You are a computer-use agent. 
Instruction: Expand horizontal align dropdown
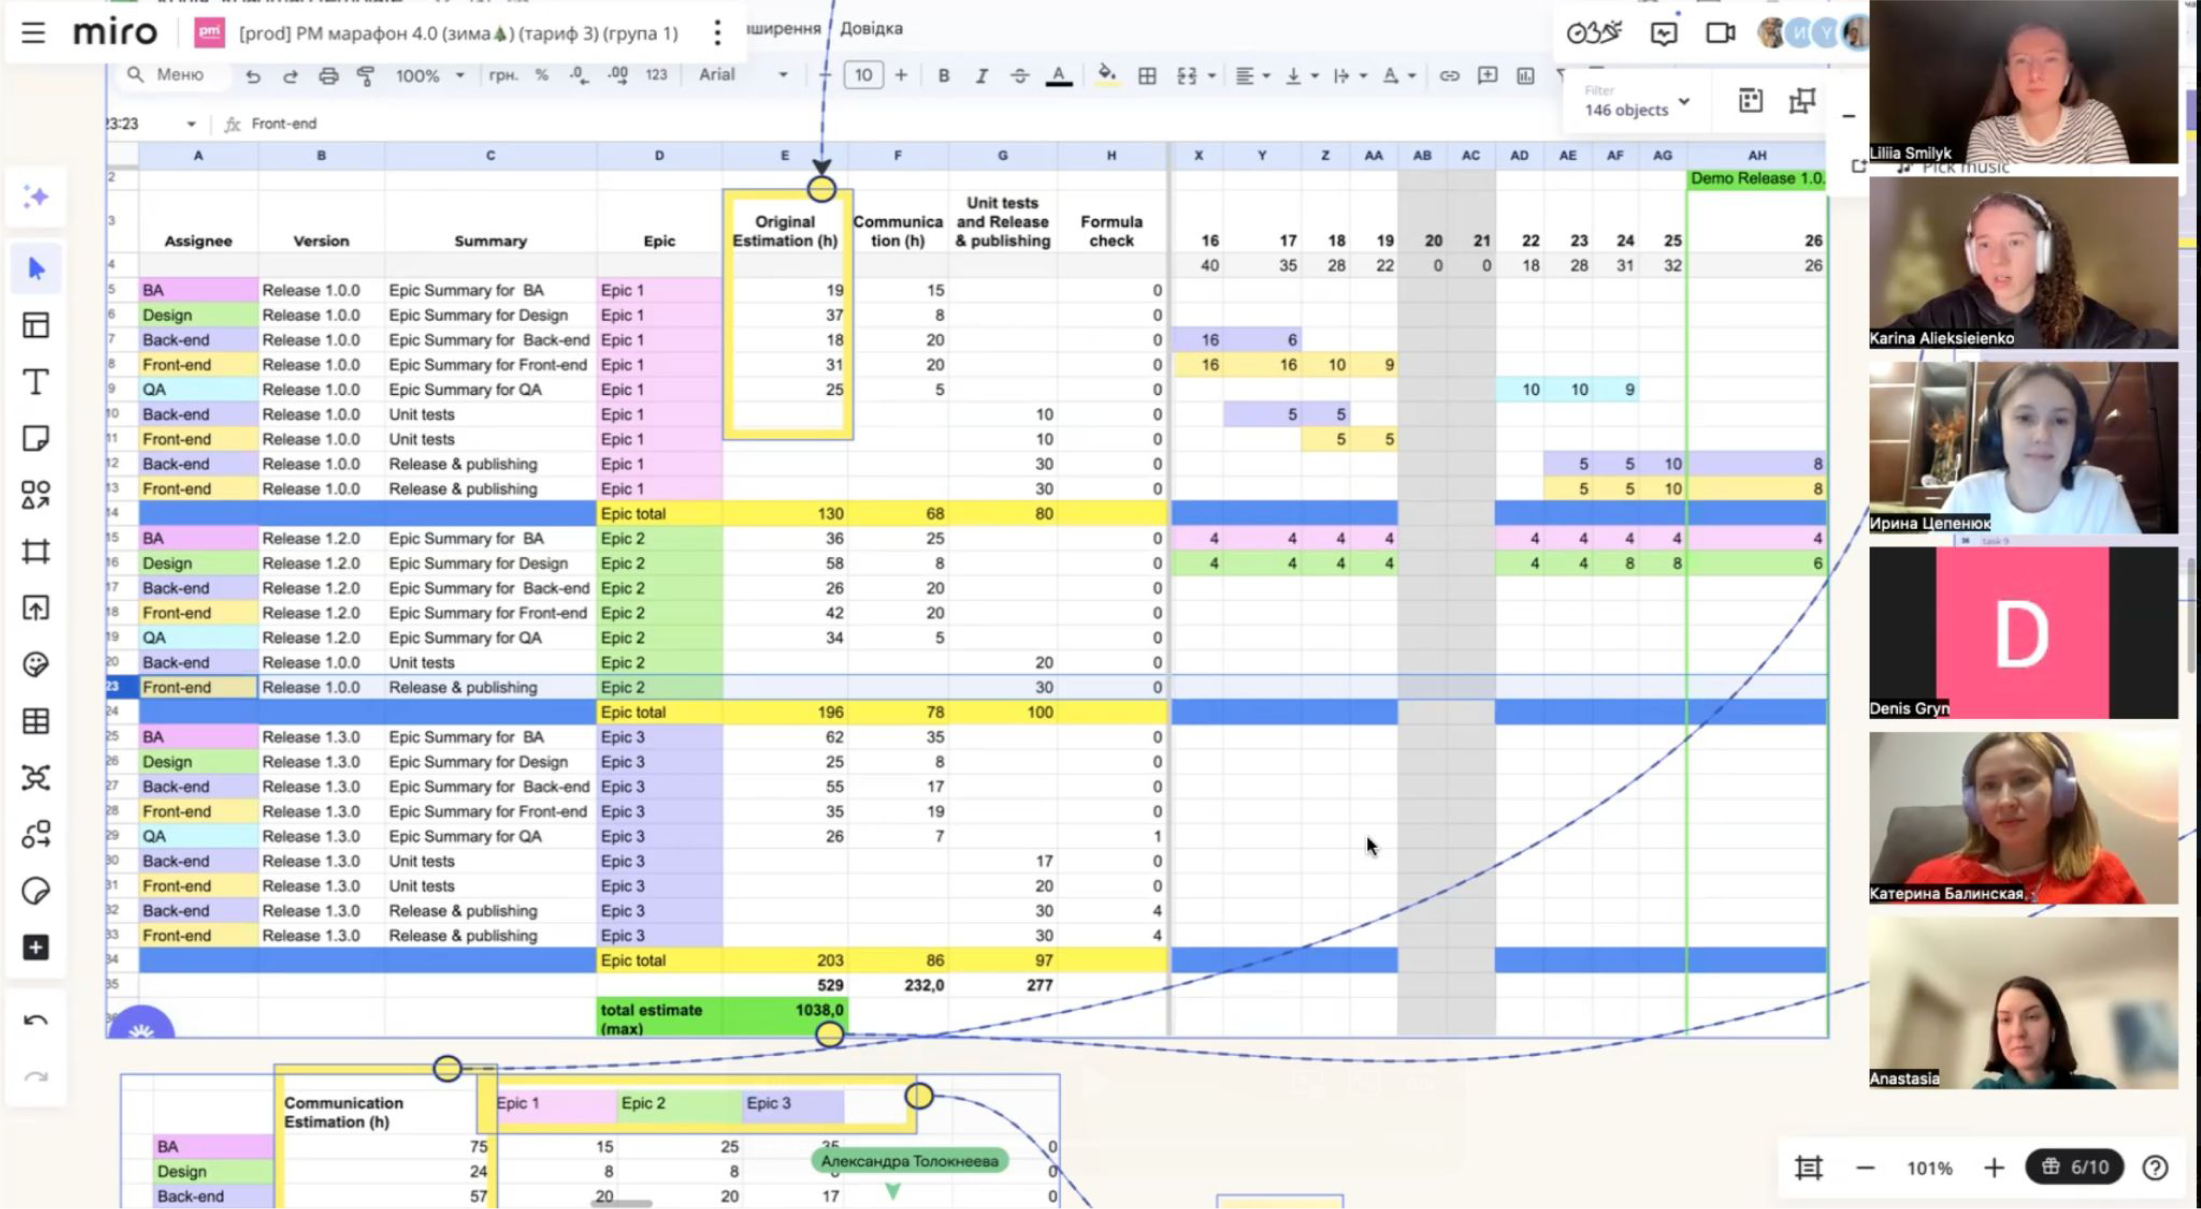pyautogui.click(x=1266, y=76)
